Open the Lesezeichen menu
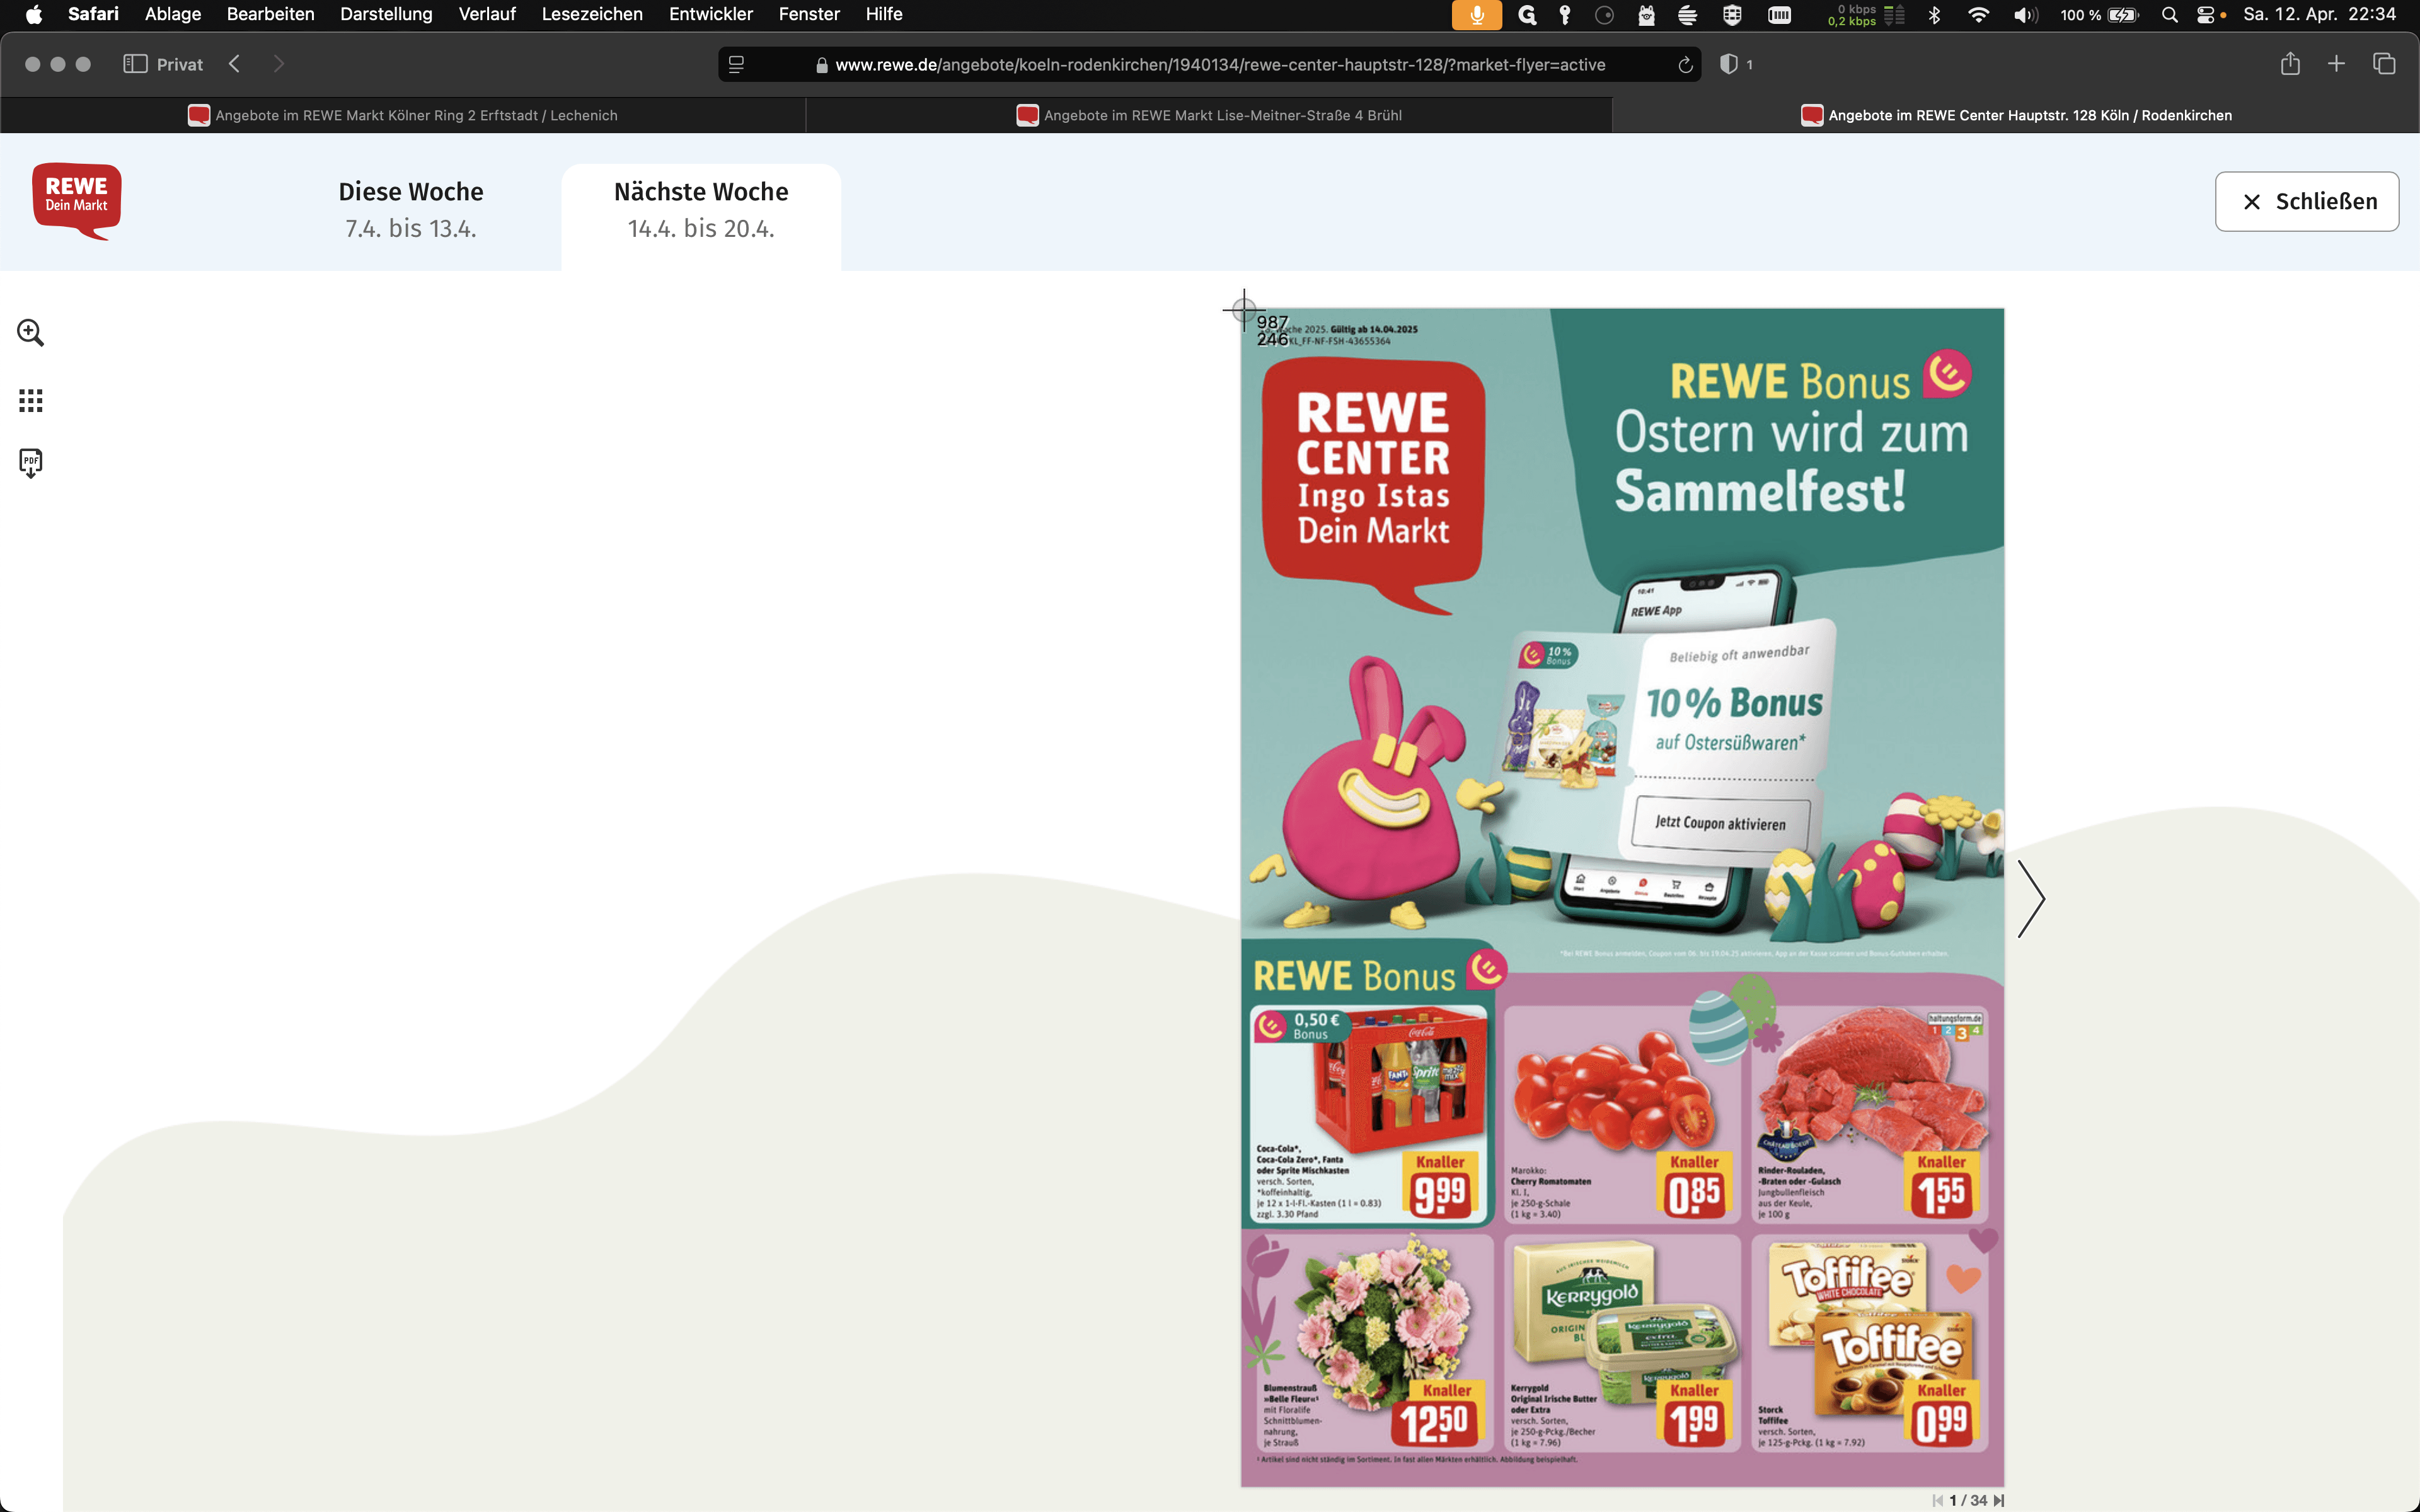The image size is (2420, 1512). coord(592,14)
